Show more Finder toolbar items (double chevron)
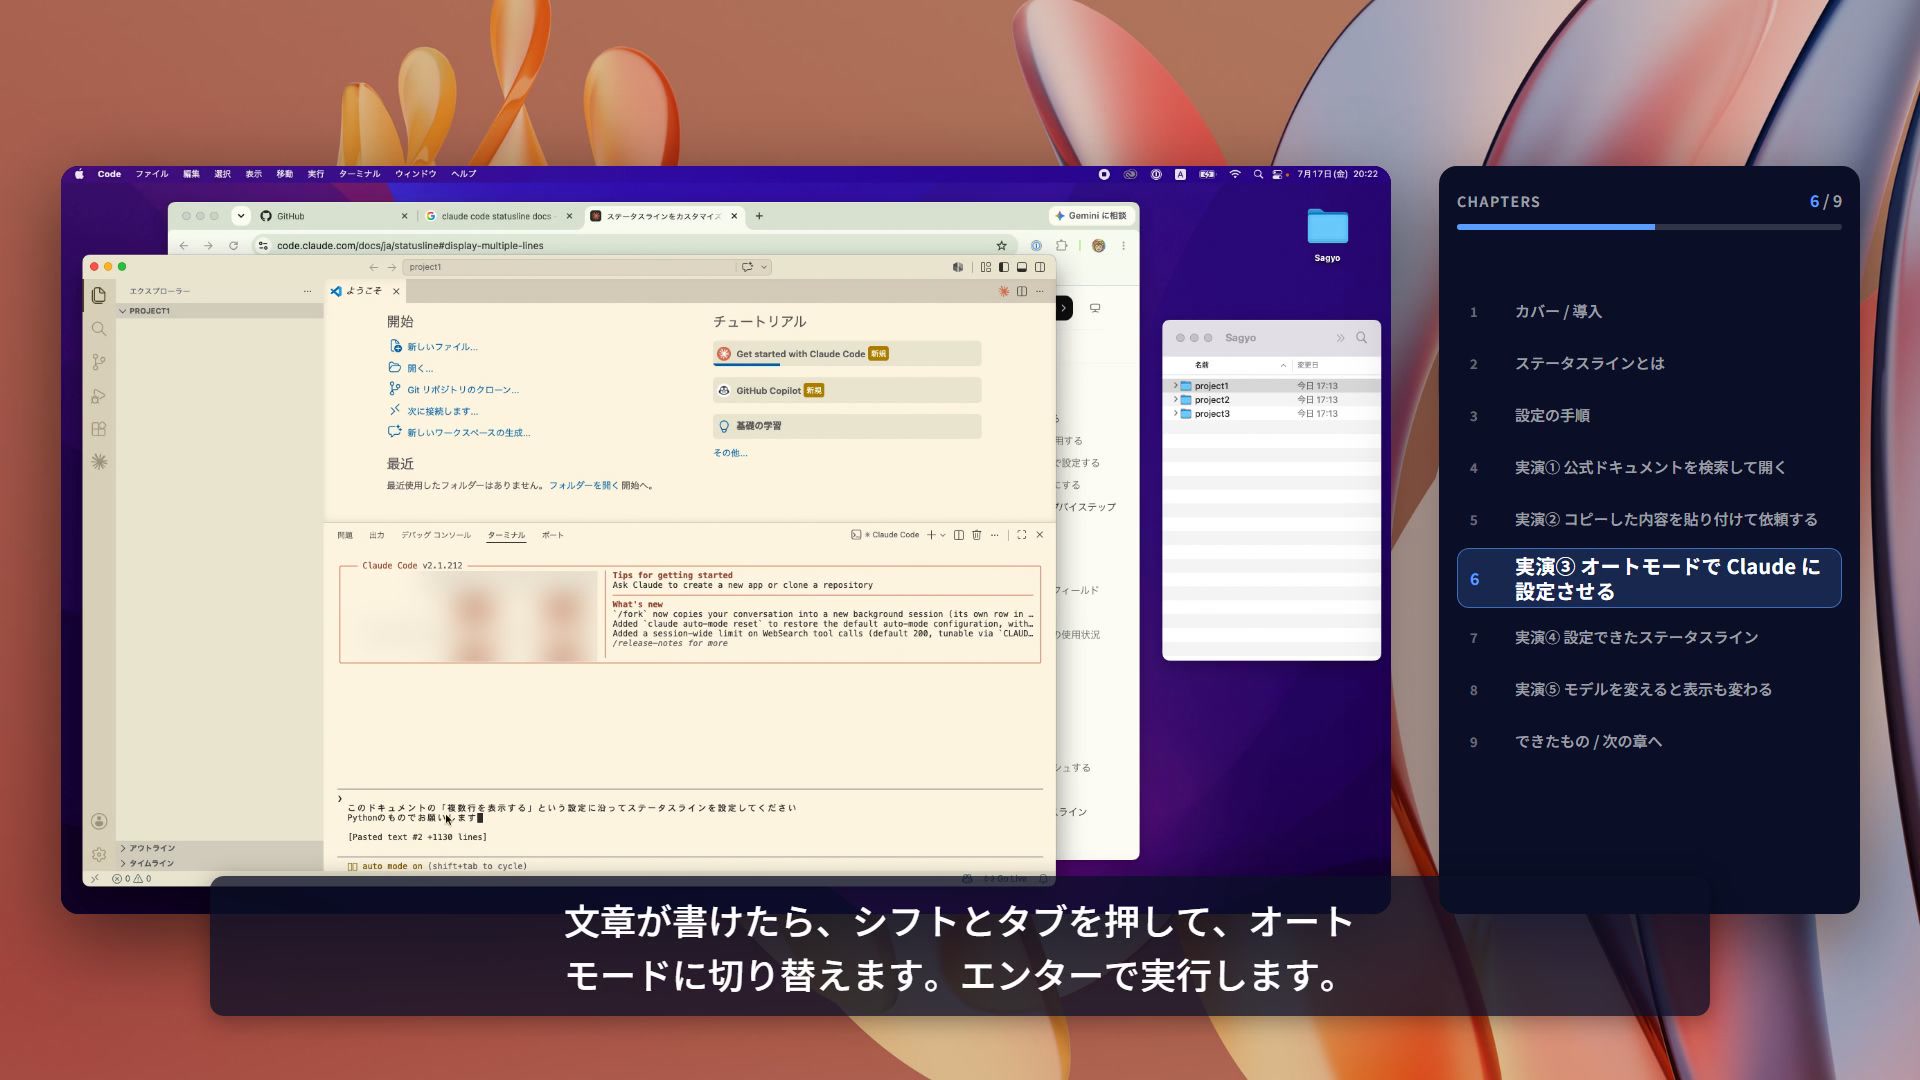Screen dimensions: 1920x1080 [1341, 338]
